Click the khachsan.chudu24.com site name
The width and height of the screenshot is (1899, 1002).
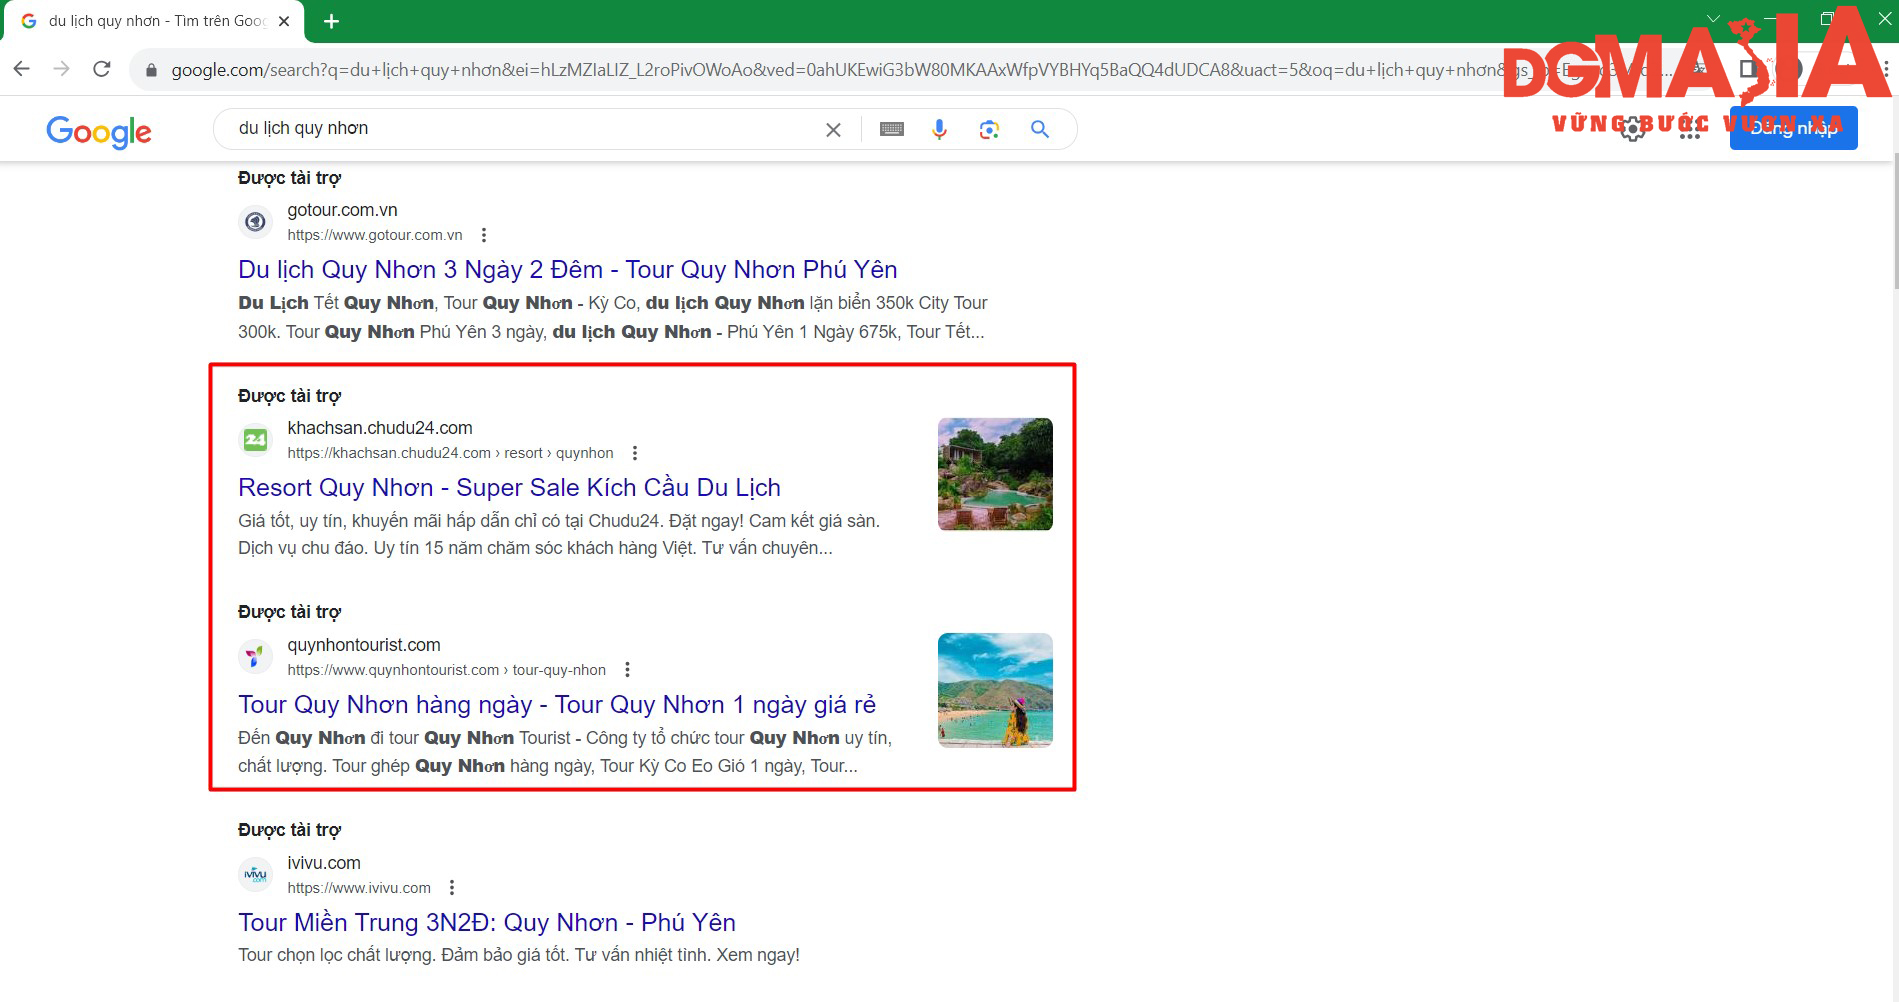point(380,428)
